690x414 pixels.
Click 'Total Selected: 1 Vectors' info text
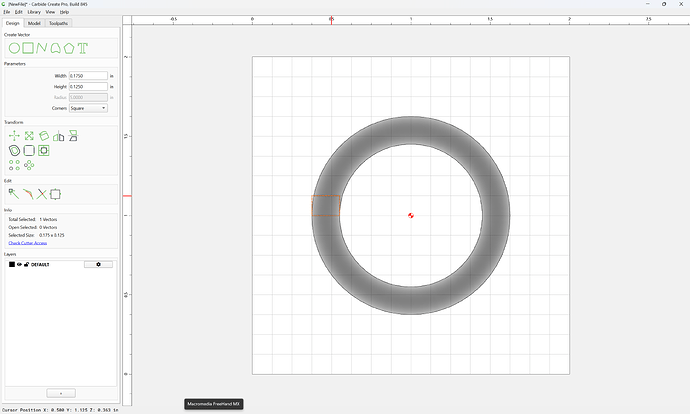pyautogui.click(x=33, y=219)
